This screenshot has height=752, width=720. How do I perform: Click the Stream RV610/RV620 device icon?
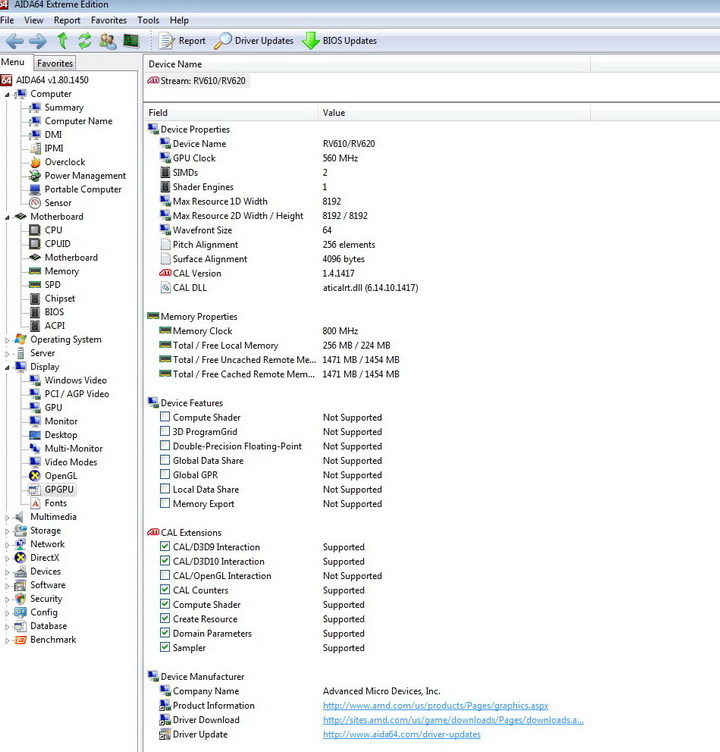point(153,81)
